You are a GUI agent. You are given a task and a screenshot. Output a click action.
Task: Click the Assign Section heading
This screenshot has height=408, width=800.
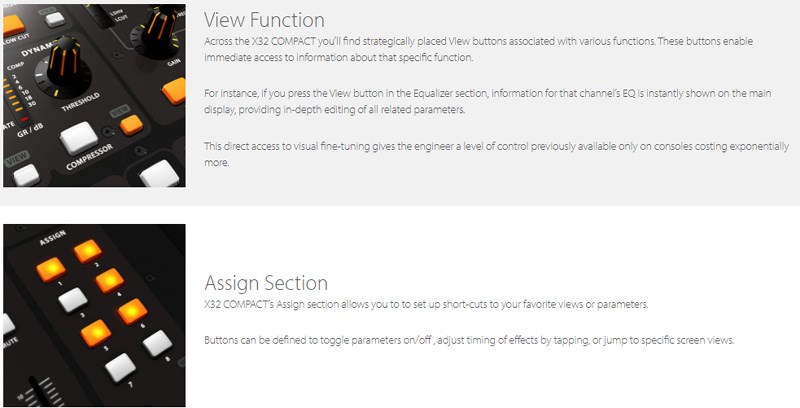click(266, 283)
